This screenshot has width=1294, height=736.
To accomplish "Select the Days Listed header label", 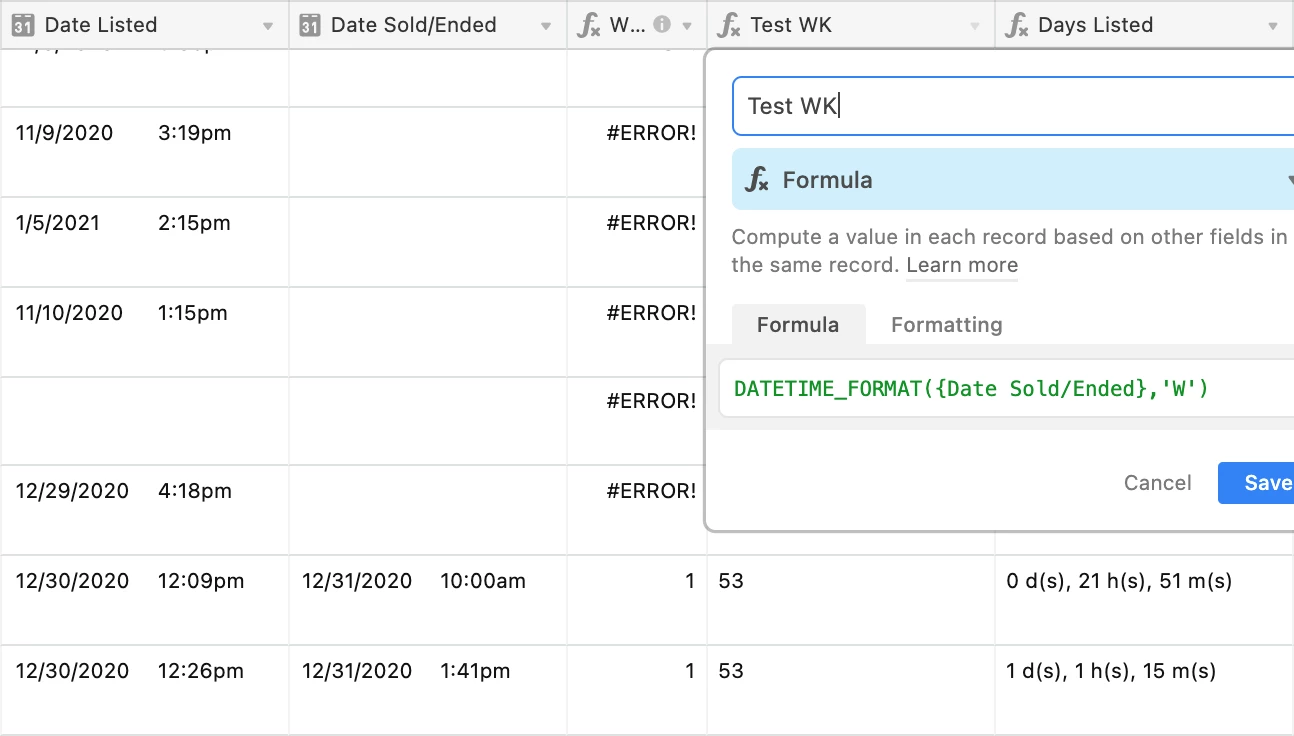I will point(1095,25).
